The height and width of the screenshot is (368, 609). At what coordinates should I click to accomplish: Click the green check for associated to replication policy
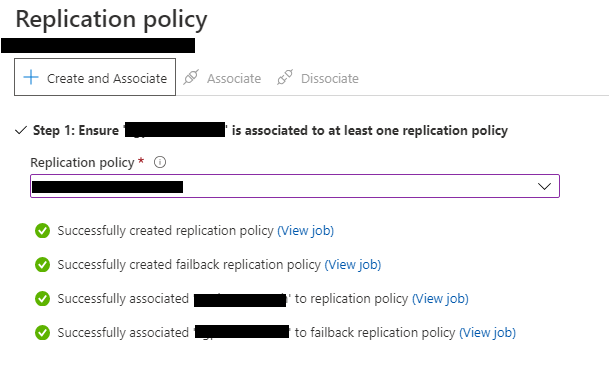42,299
